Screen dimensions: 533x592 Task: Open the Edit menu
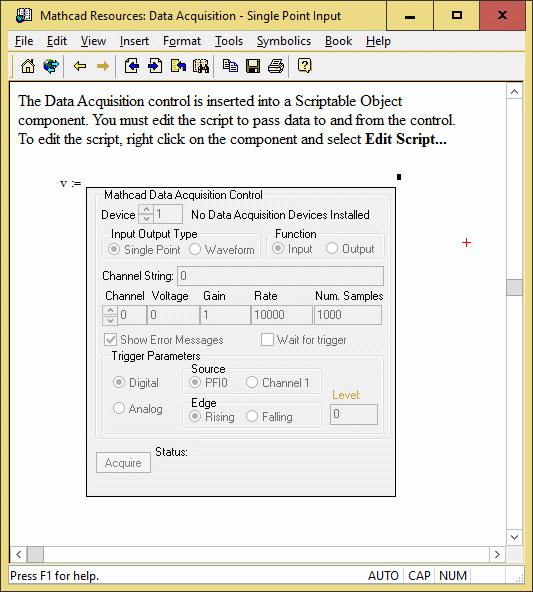click(57, 41)
